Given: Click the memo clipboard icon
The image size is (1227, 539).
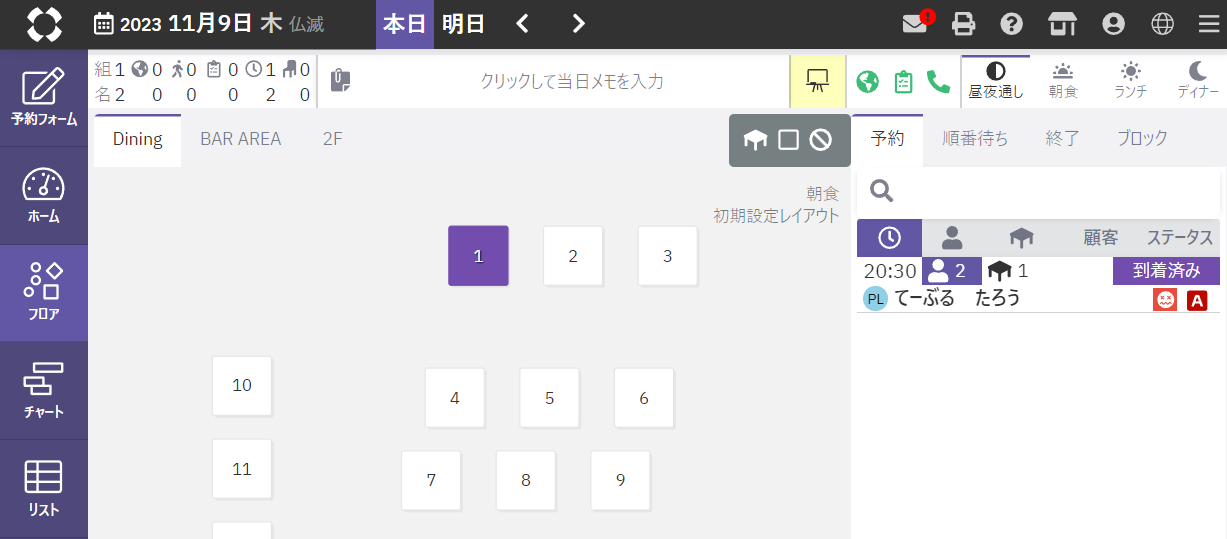Looking at the screenshot, I should pos(341,81).
